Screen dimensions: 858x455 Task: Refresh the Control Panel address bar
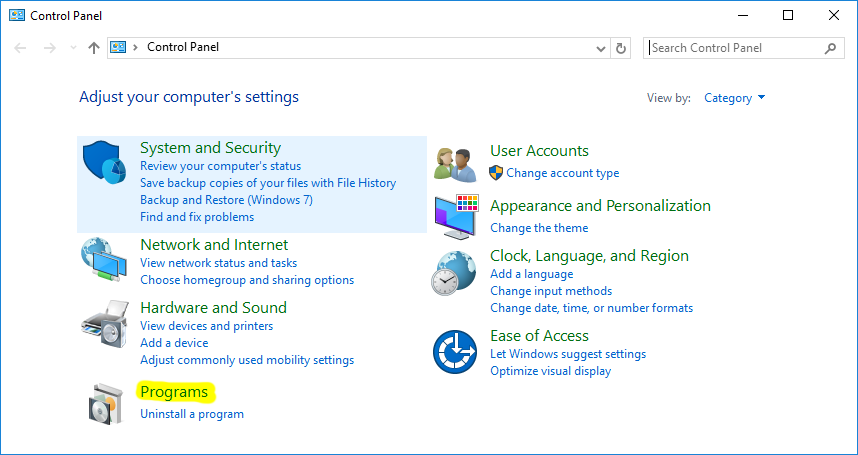[621, 48]
